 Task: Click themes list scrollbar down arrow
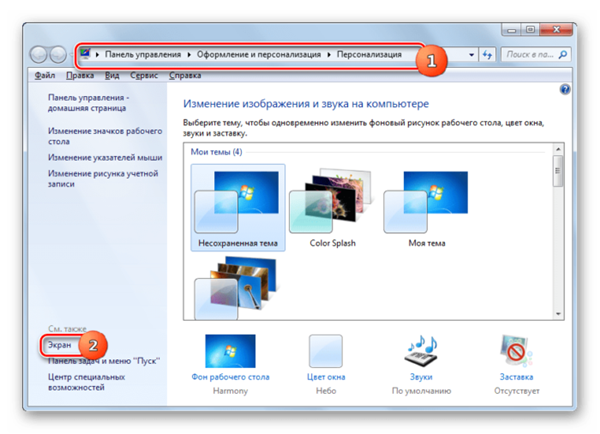(558, 314)
